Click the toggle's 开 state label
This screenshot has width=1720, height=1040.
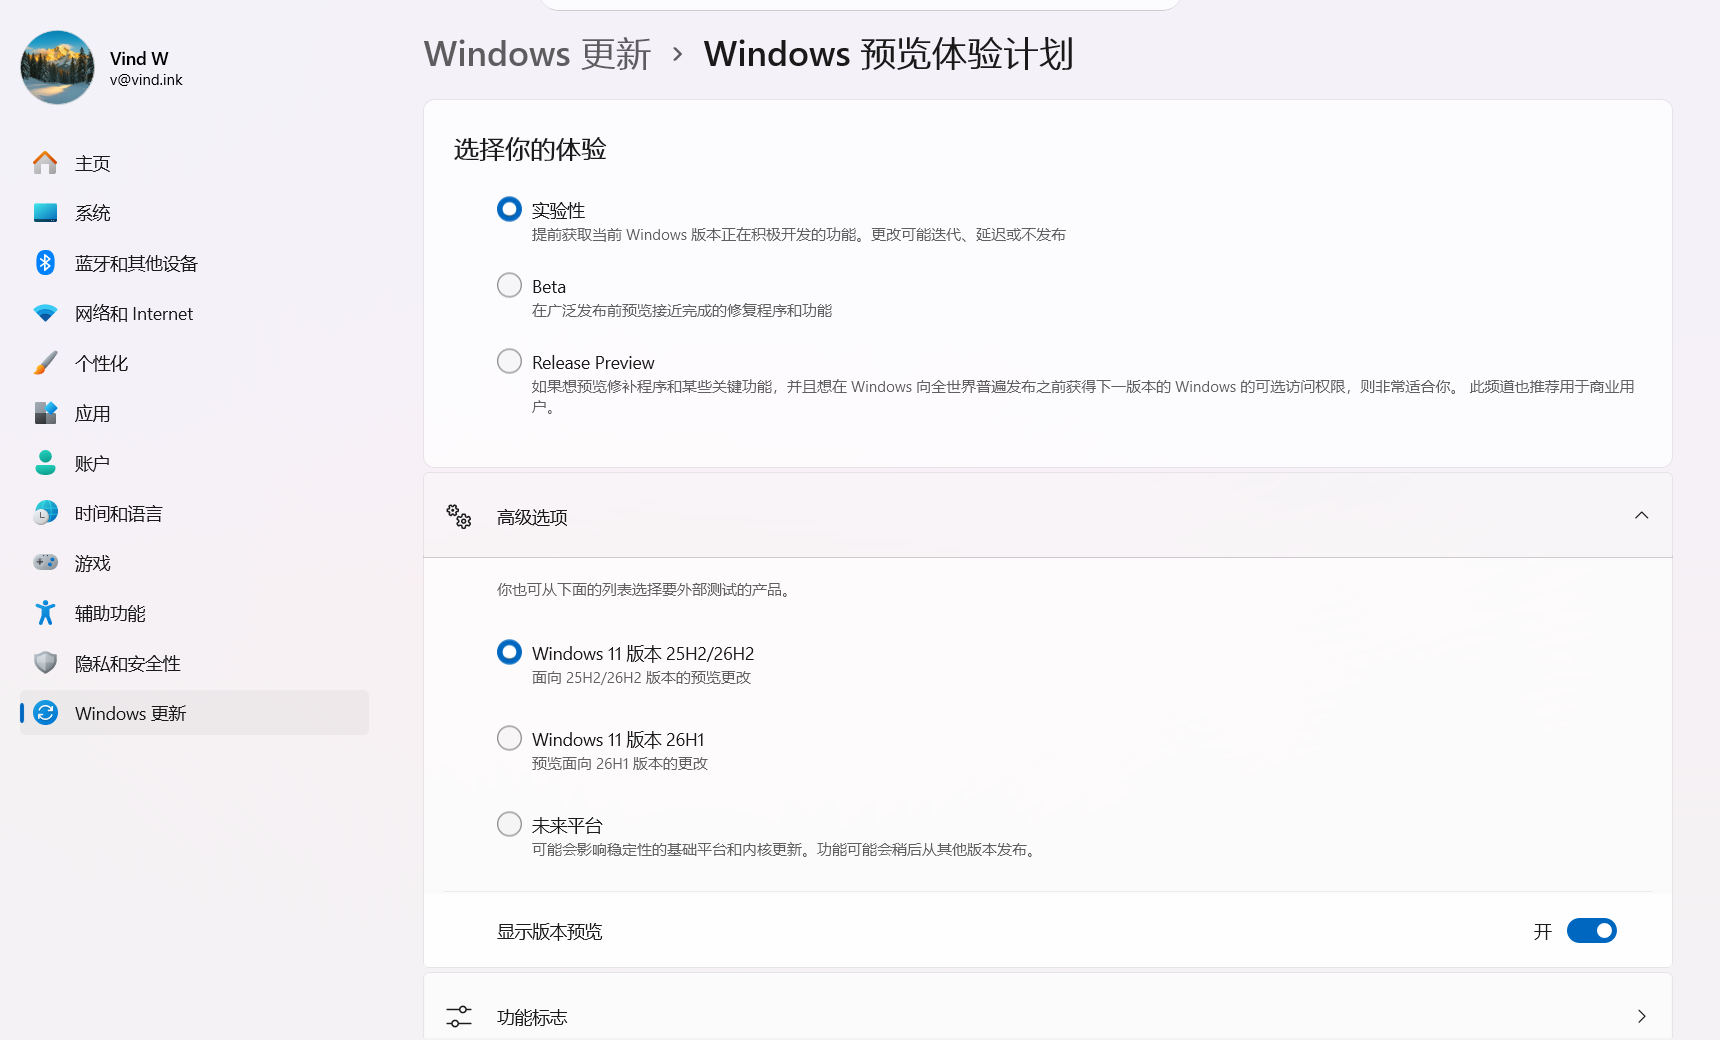point(1543,932)
